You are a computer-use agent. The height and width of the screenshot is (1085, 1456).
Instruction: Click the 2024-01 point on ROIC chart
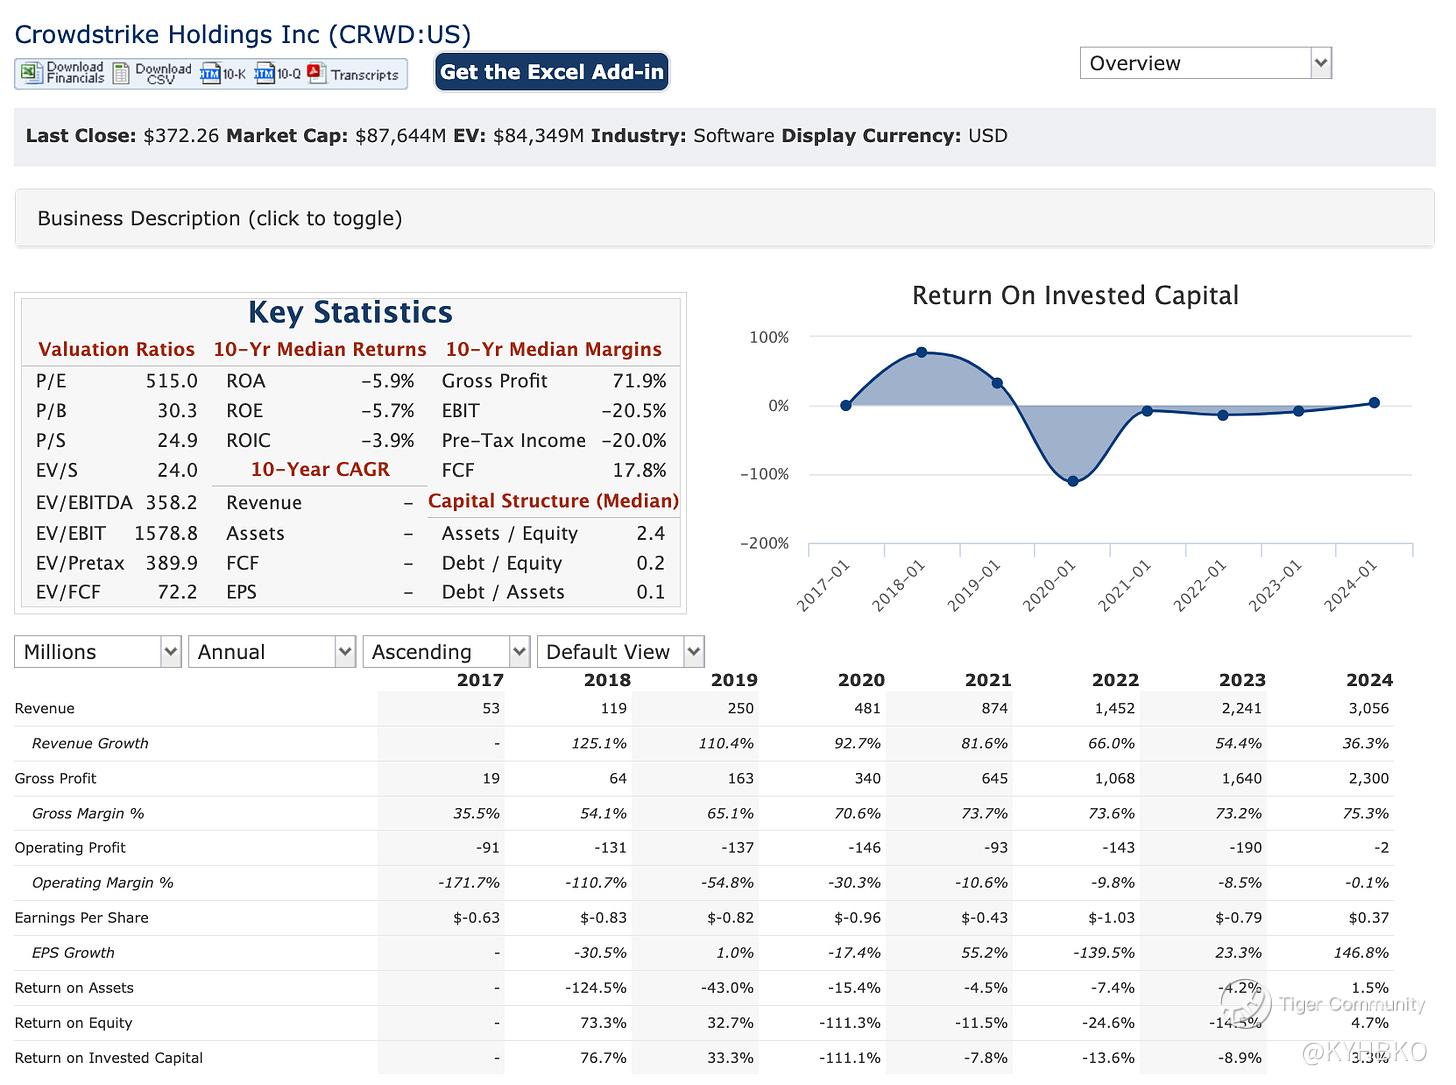point(1374,403)
